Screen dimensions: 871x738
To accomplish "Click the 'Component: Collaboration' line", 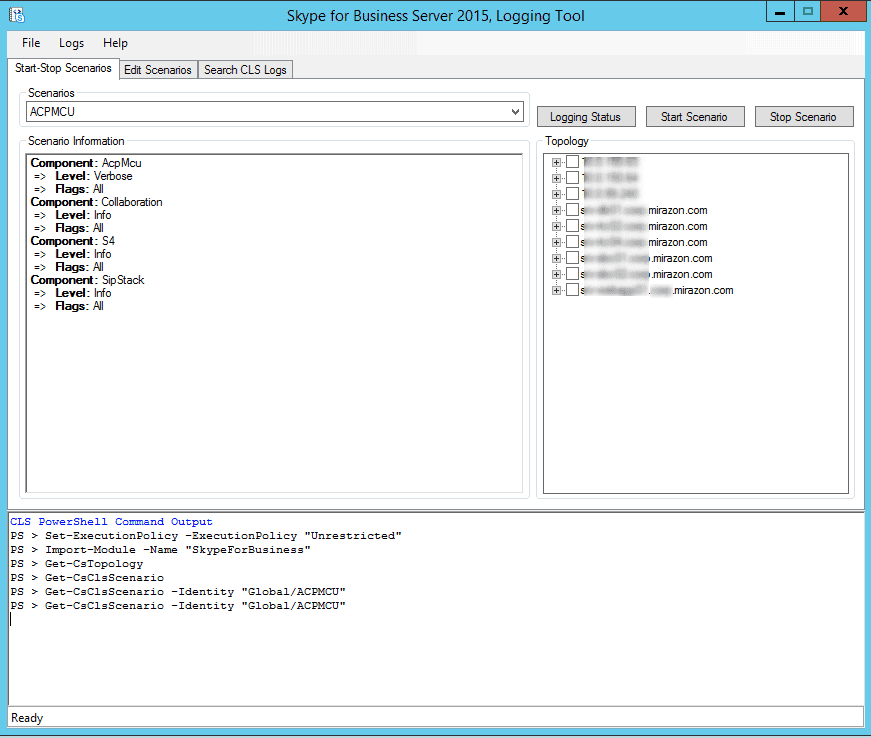I will (x=97, y=202).
